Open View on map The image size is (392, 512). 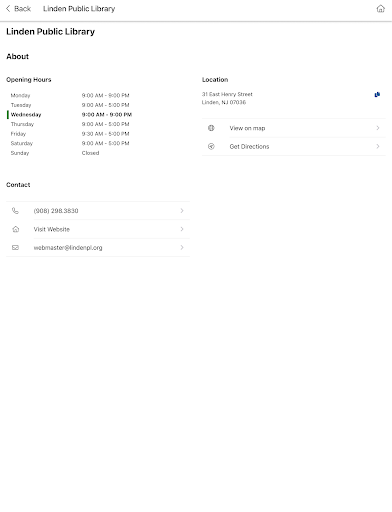[294, 128]
